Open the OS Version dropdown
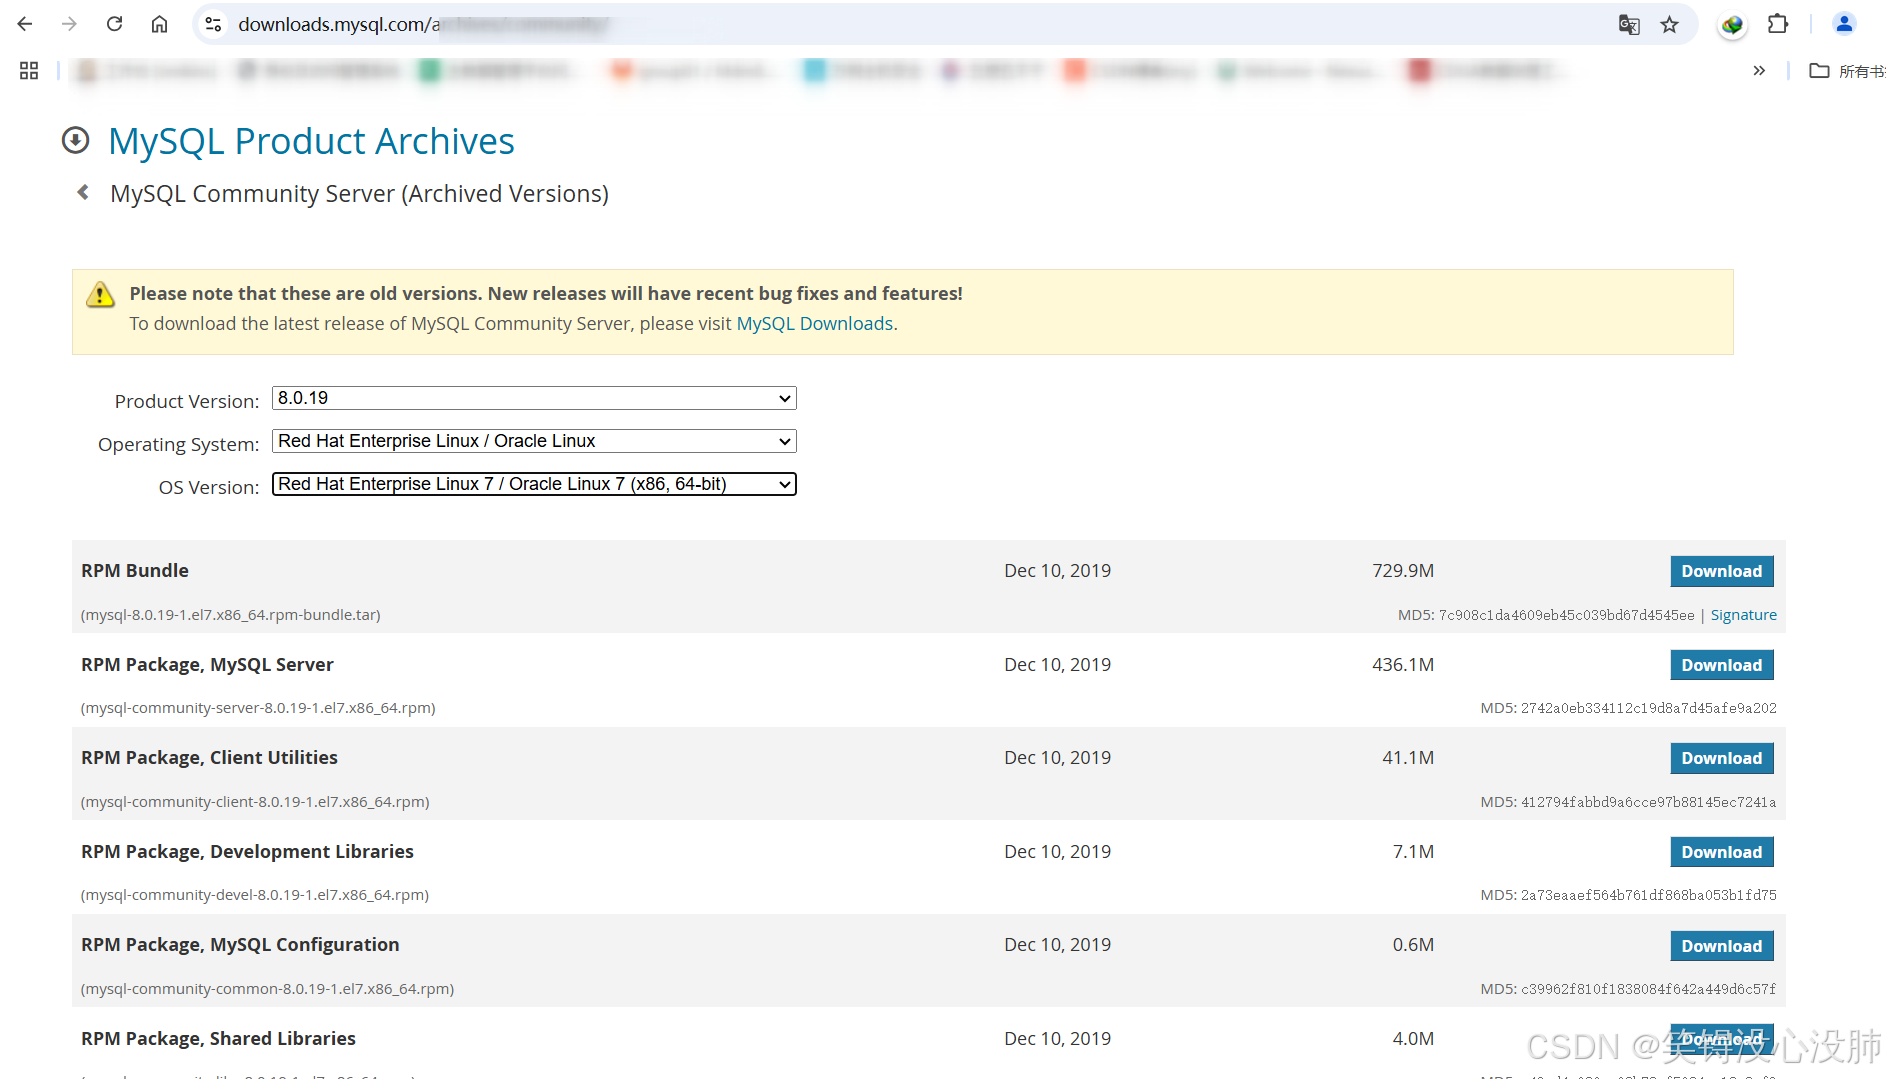This screenshot has width=1886, height=1079. tap(534, 484)
